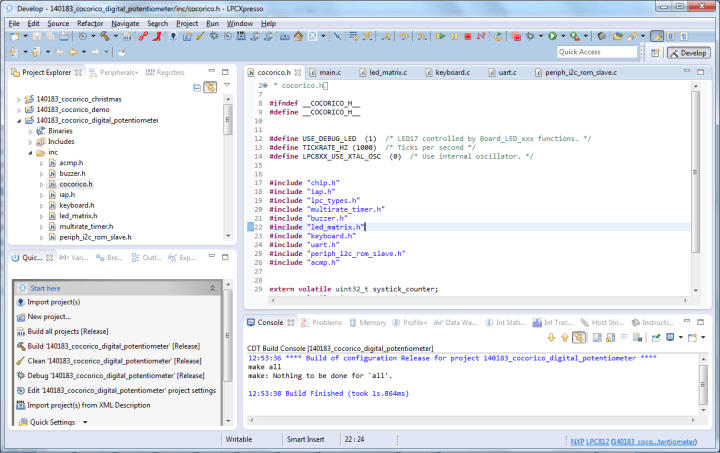The width and height of the screenshot is (720, 453).
Task: Click the Pin Console icon
Action: pyautogui.click(x=656, y=338)
